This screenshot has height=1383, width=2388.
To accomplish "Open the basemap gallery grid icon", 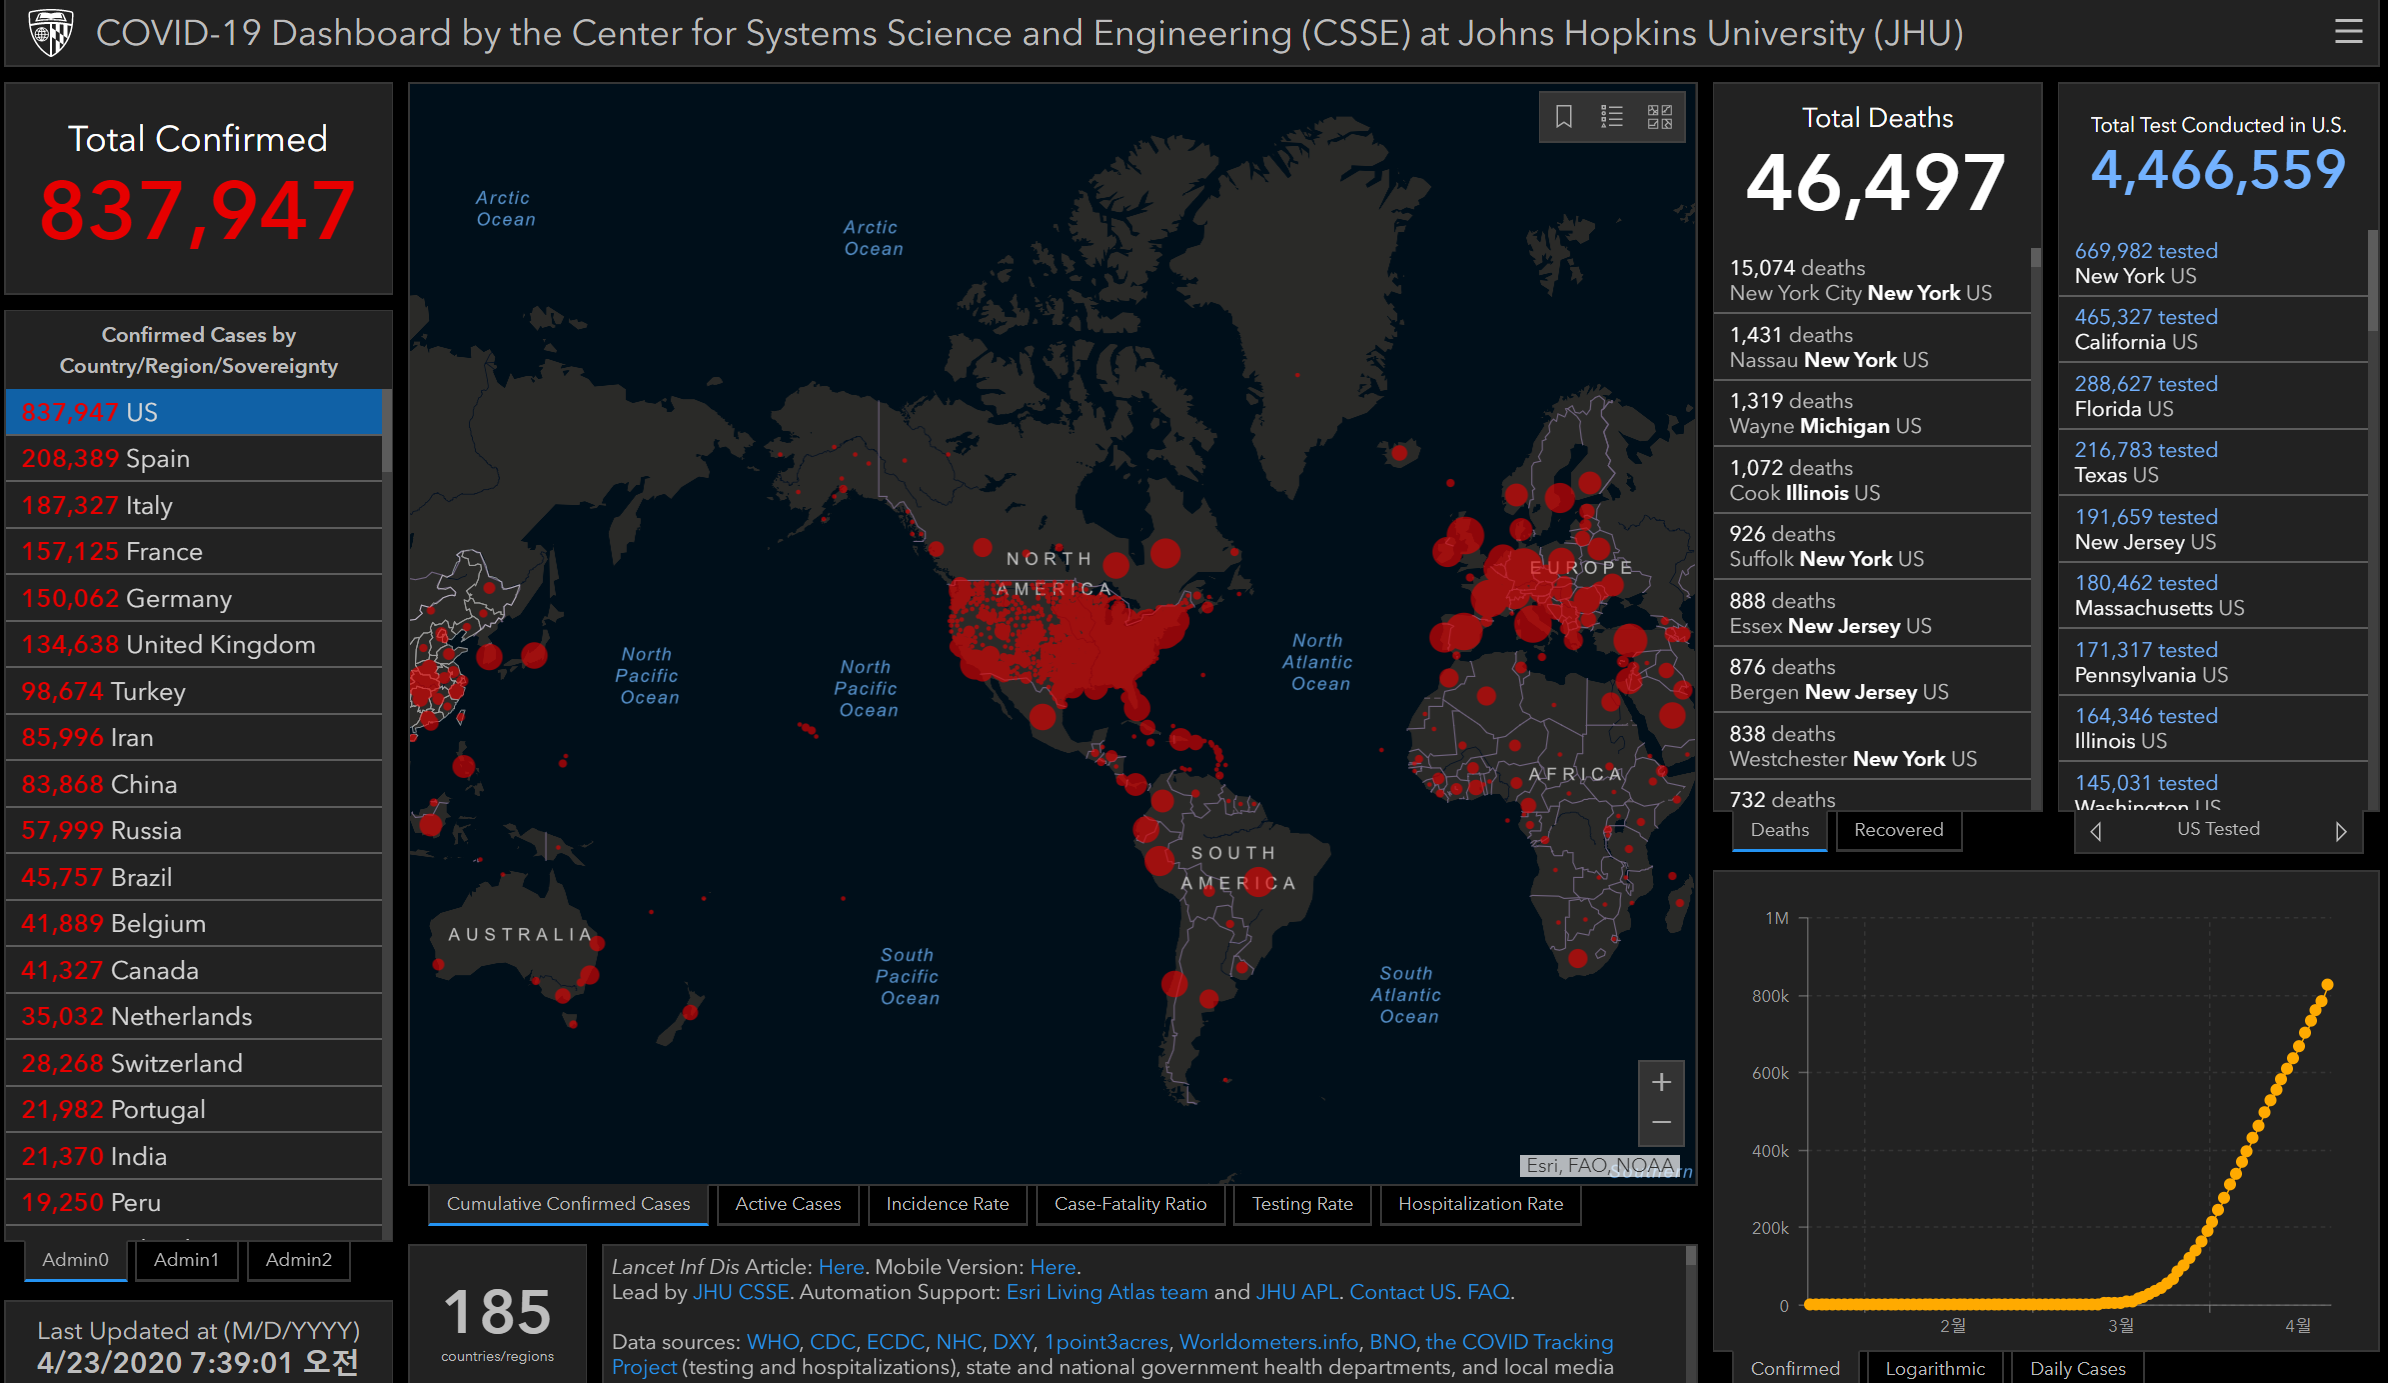I will pyautogui.click(x=1660, y=117).
